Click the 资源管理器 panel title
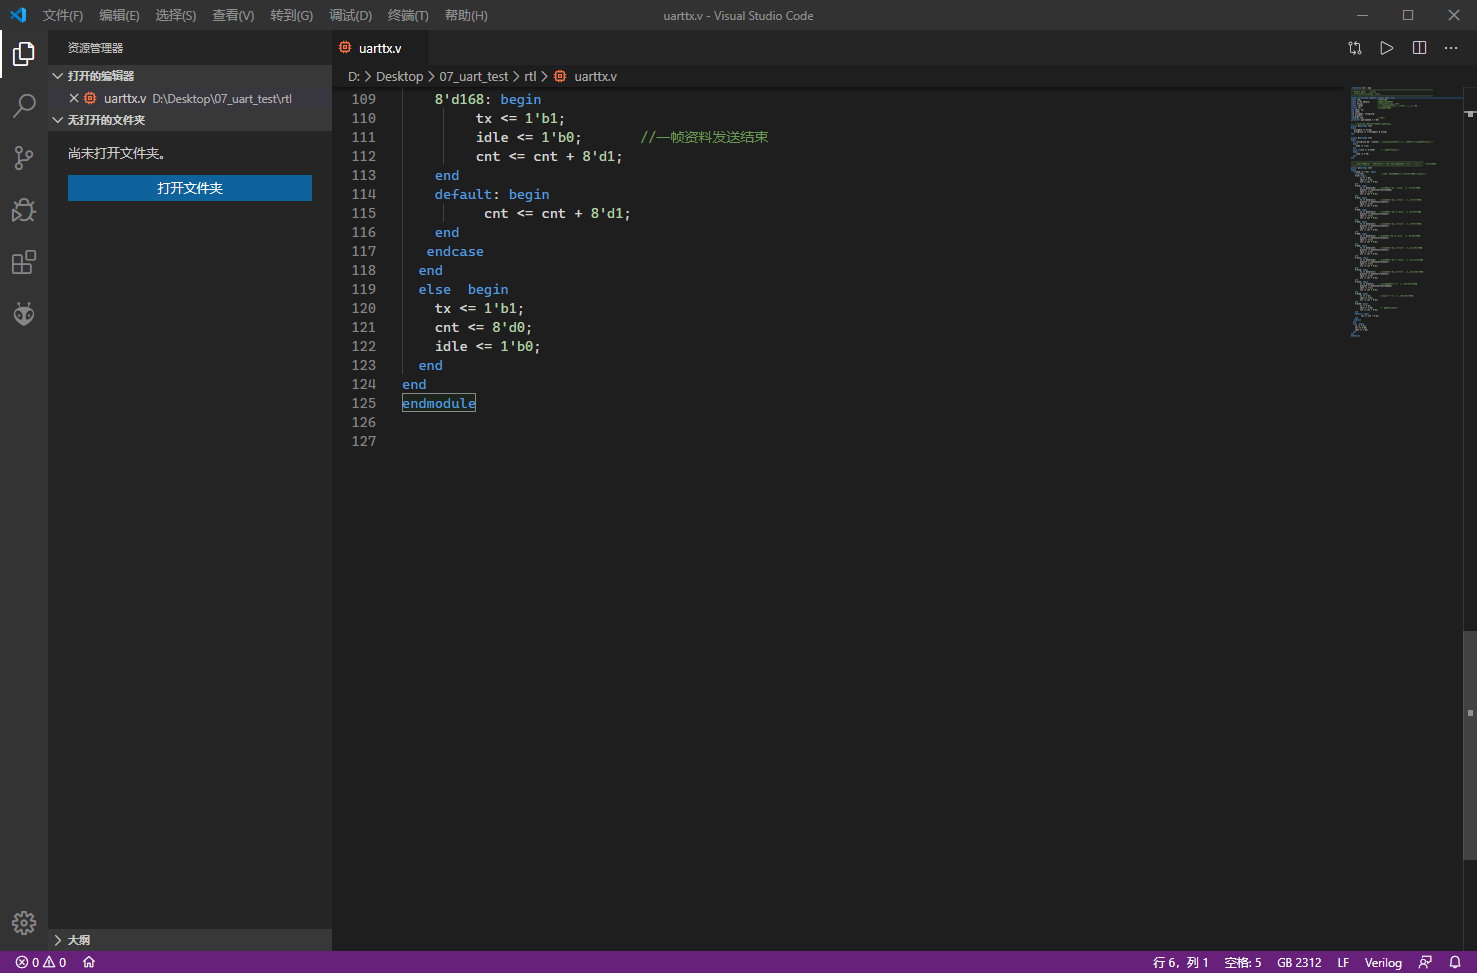This screenshot has width=1477, height=973. [95, 48]
